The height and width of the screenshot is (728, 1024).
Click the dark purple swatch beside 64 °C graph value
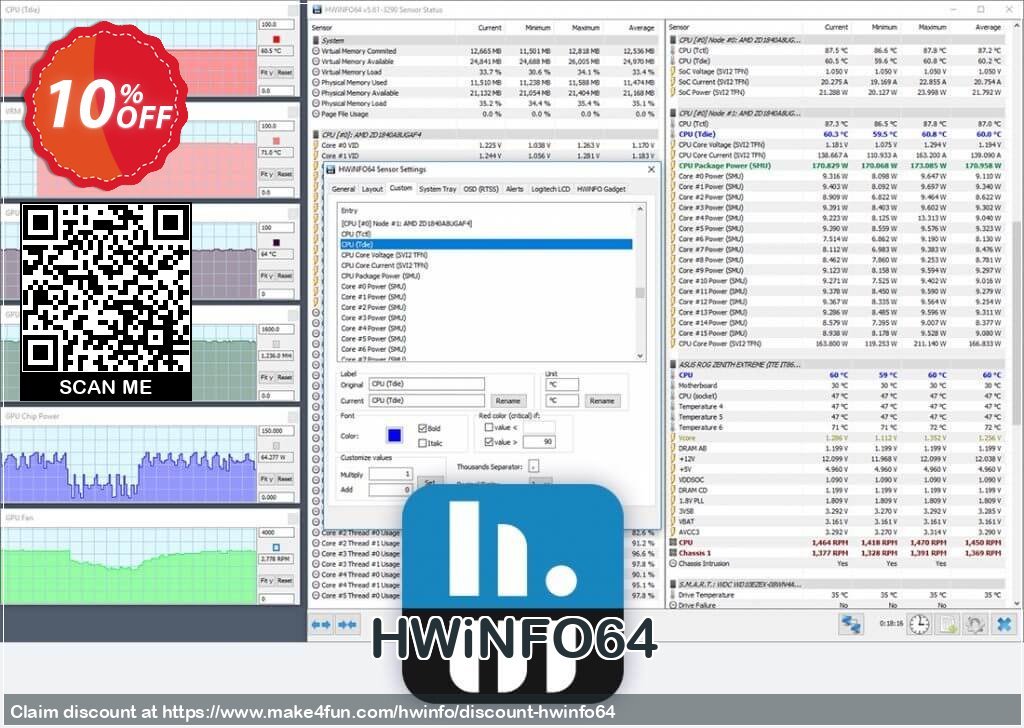(x=276, y=242)
